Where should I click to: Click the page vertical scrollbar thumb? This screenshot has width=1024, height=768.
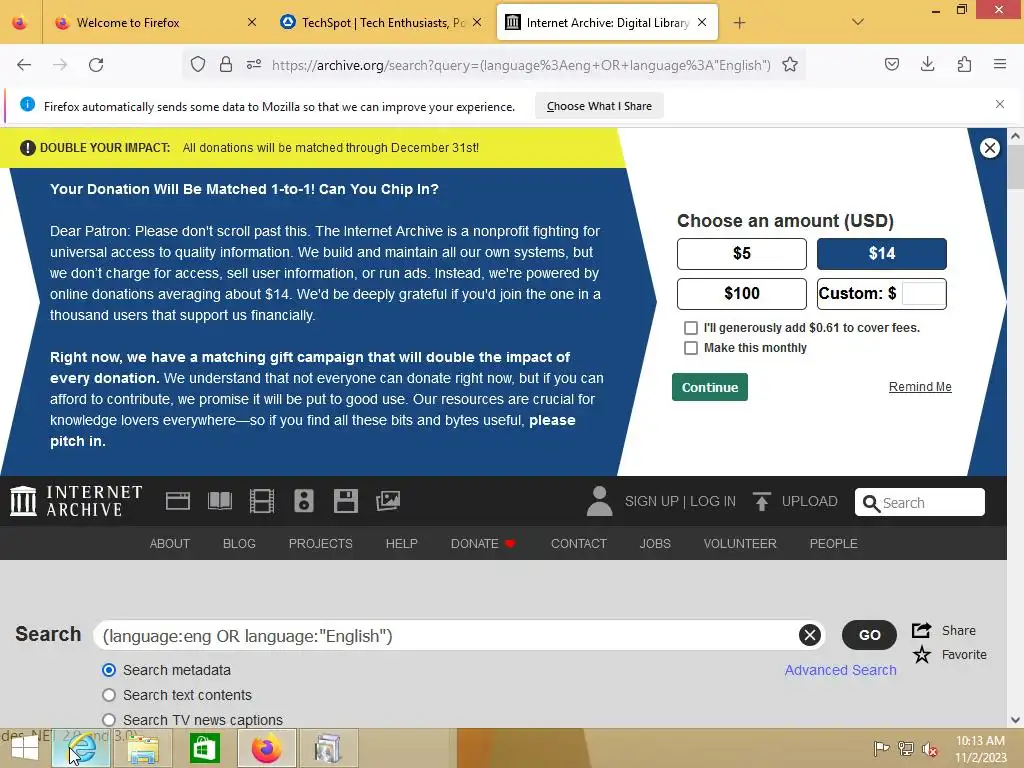pyautogui.click(x=1015, y=167)
